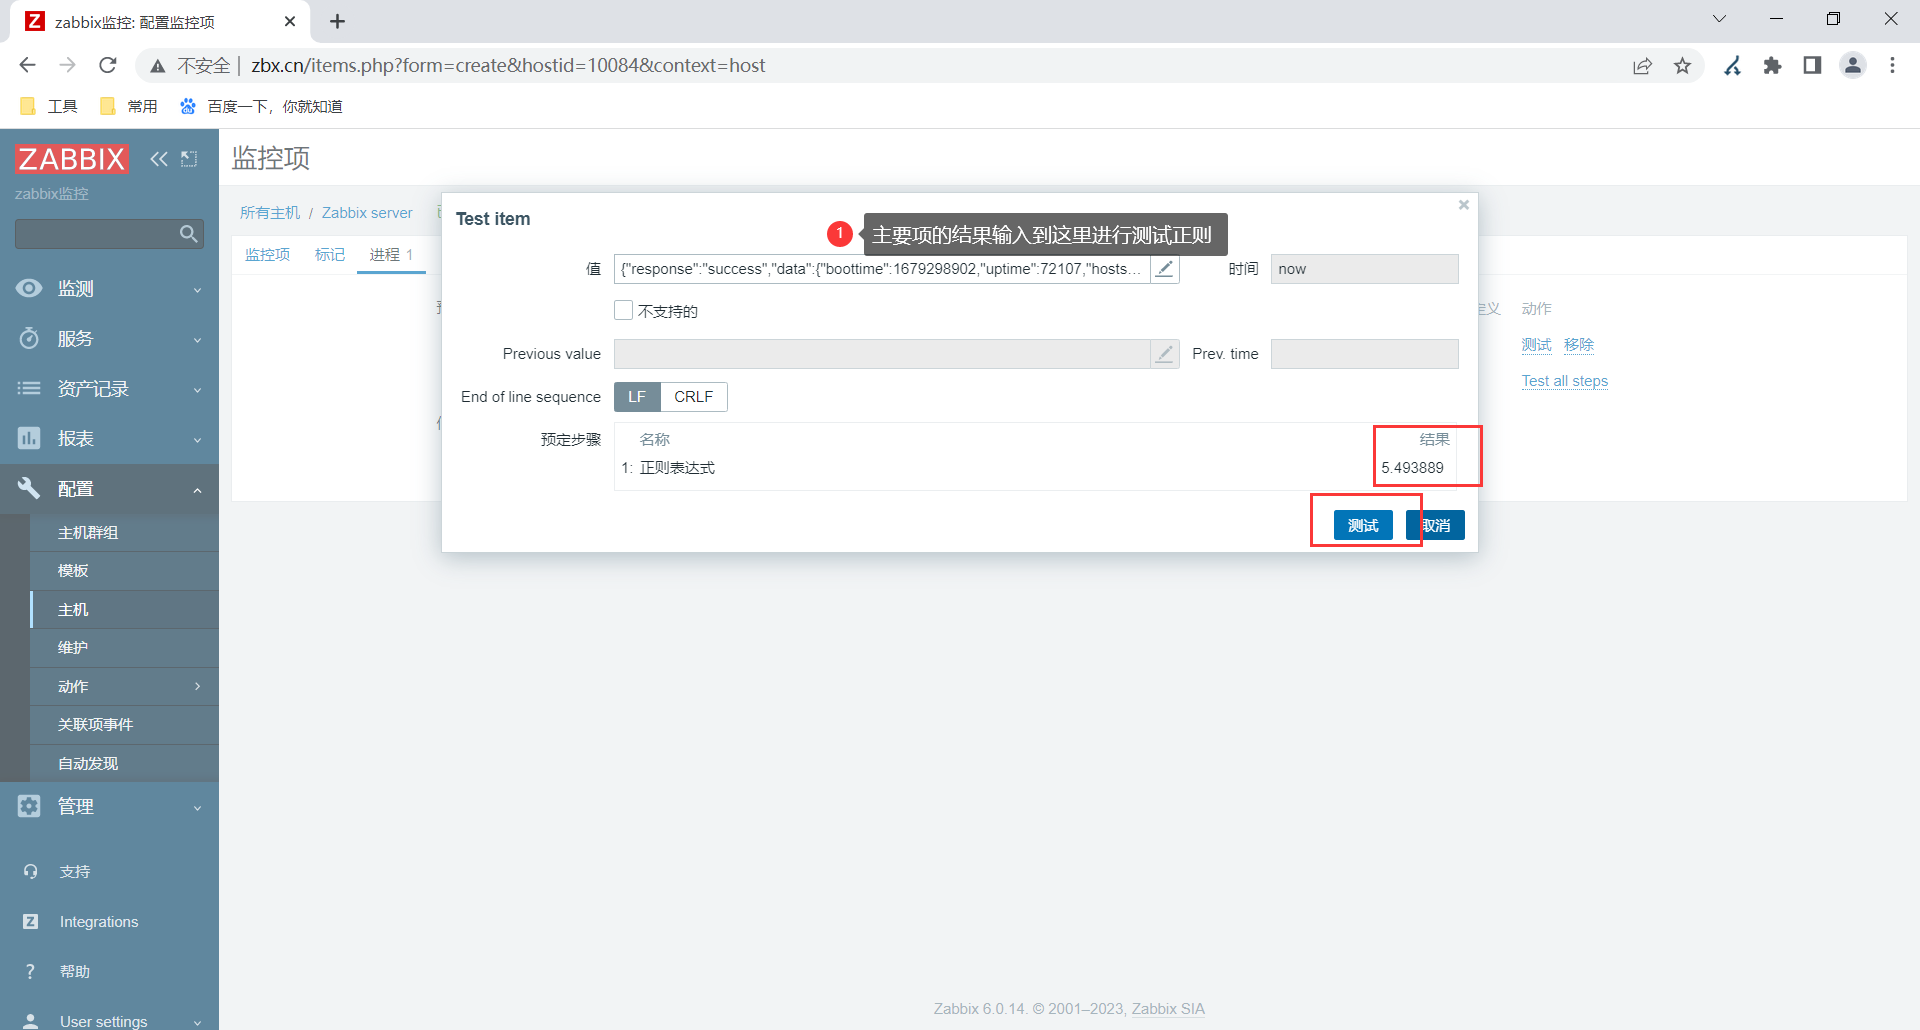This screenshot has width=1920, height=1030.
Task: Expand the User settings chevron
Action: click(x=197, y=1022)
